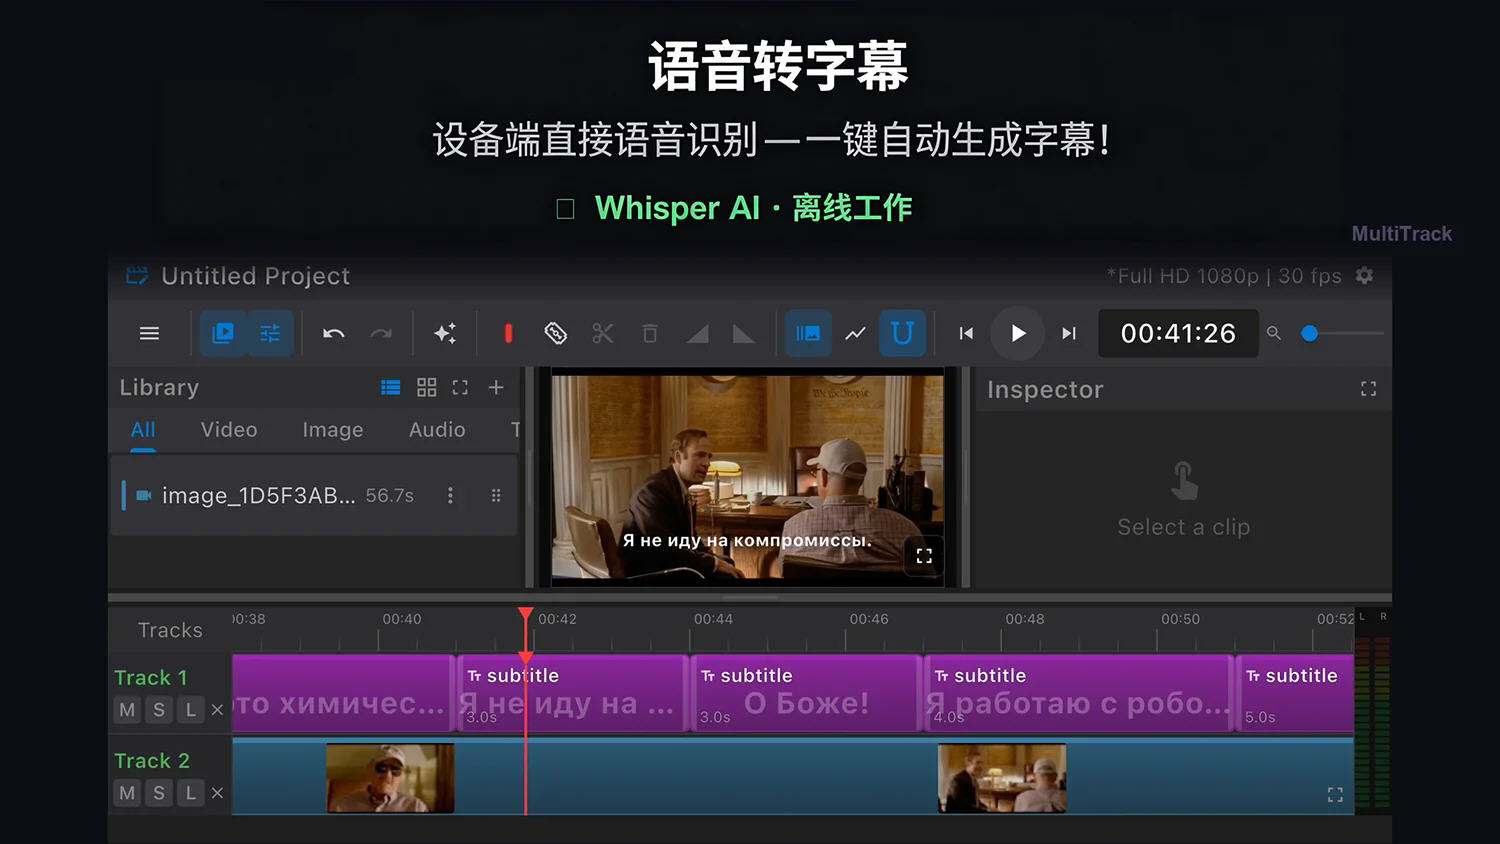The width and height of the screenshot is (1500, 844).
Task: Select the tag label tool
Action: pos(555,333)
